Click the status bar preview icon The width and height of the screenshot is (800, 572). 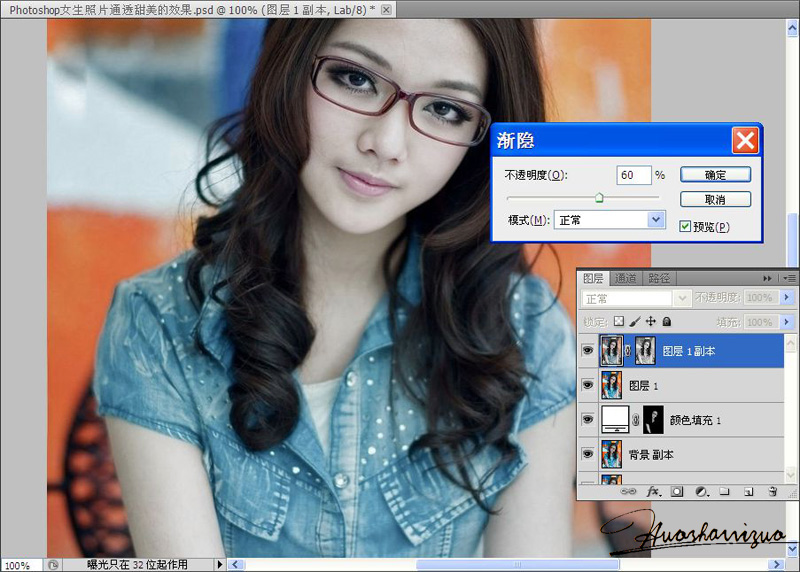pos(53,565)
